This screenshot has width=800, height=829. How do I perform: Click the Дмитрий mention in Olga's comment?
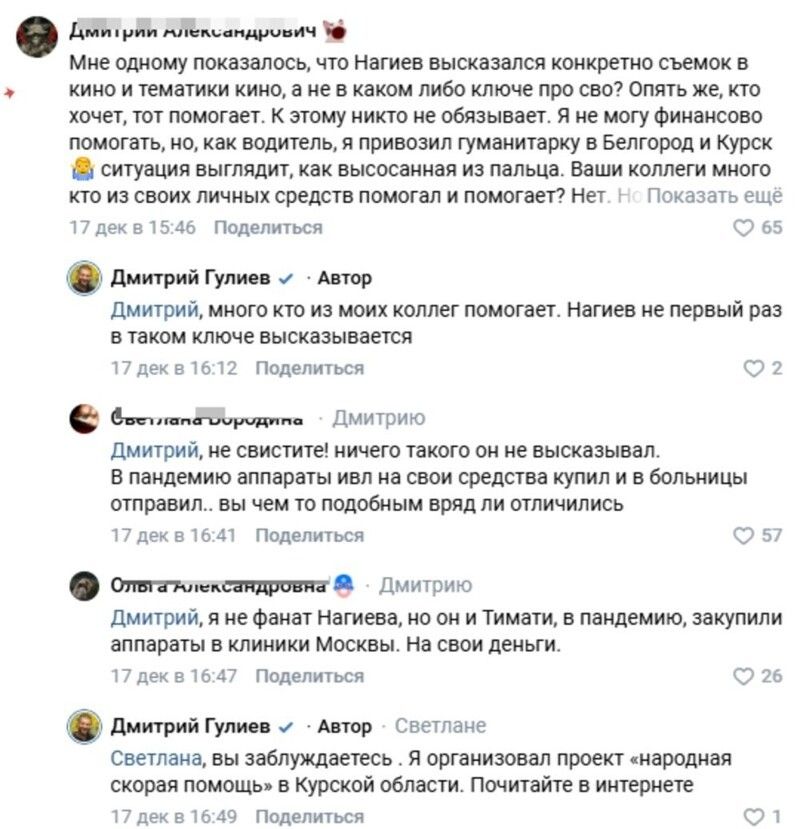[x=148, y=617]
